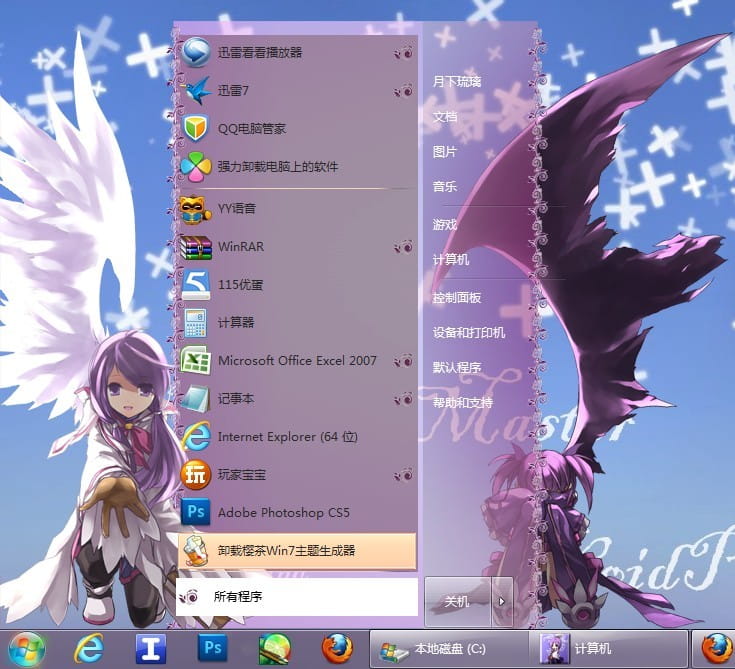Open 玩家宝宝 orange icon
This screenshot has width=735, height=669.
(195, 474)
